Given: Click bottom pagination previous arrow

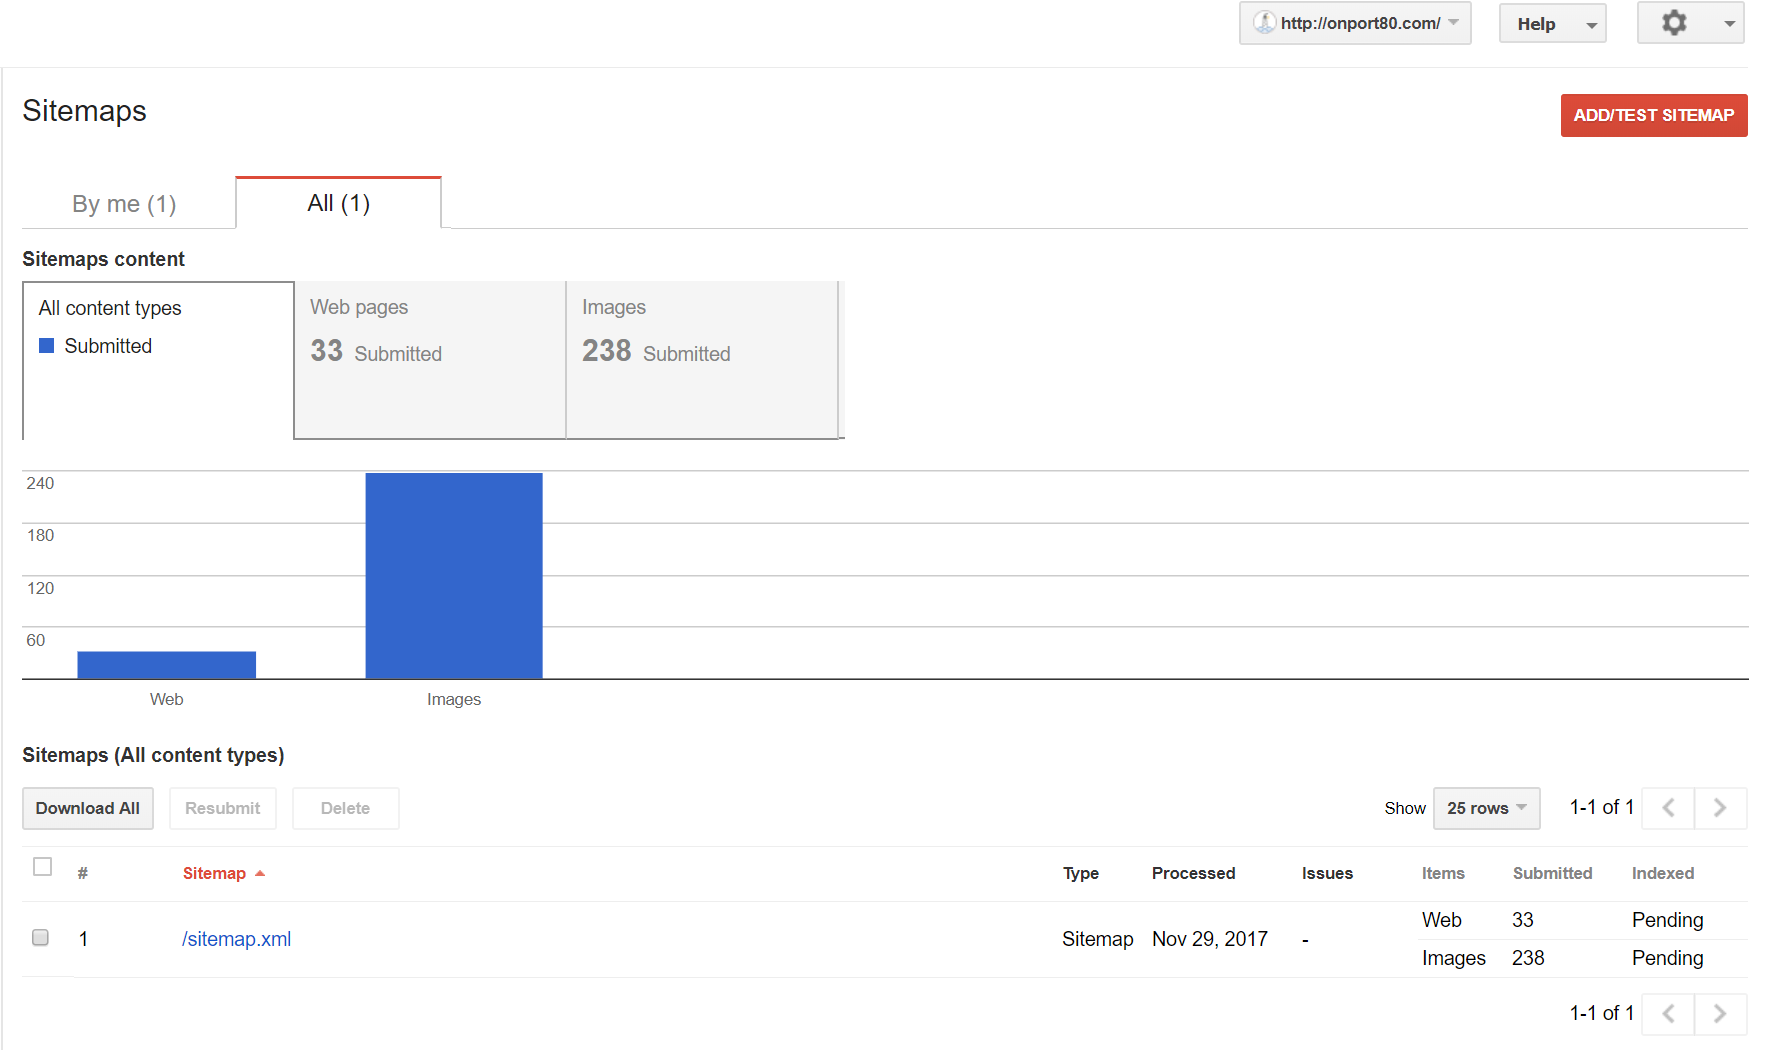Looking at the screenshot, I should point(1668,1014).
